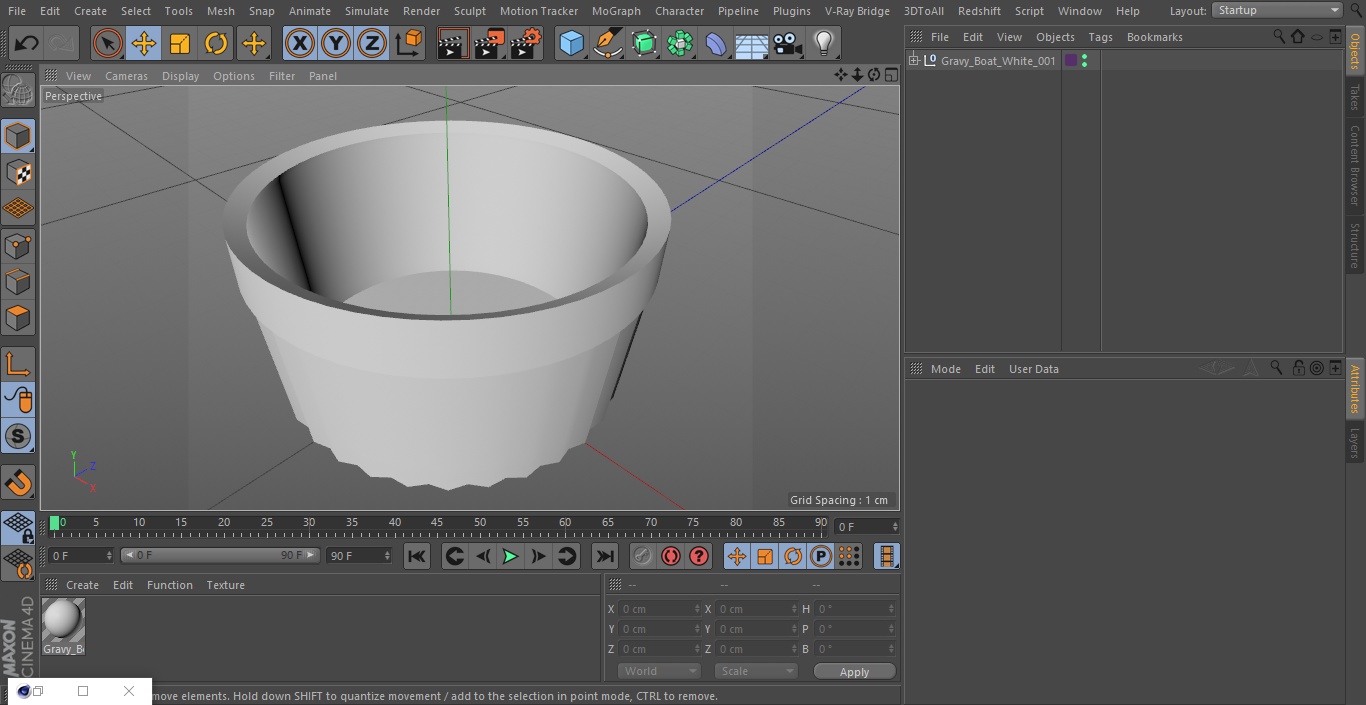1366x705 pixels.
Task: Switch to Texture mode checkered cube
Action: tap(18, 173)
